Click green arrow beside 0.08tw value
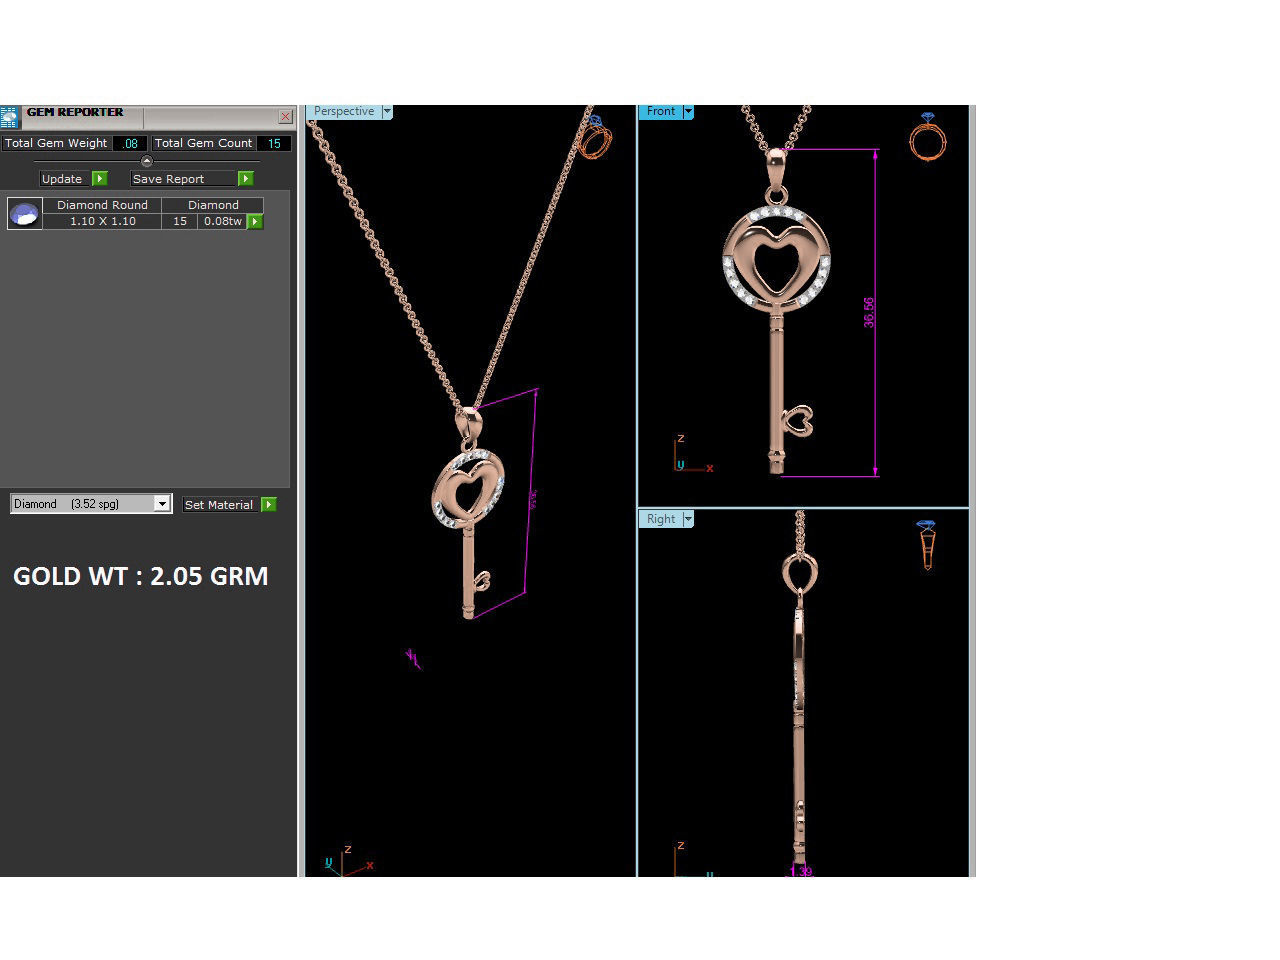Screen dimensions: 1280x960 (x=255, y=221)
